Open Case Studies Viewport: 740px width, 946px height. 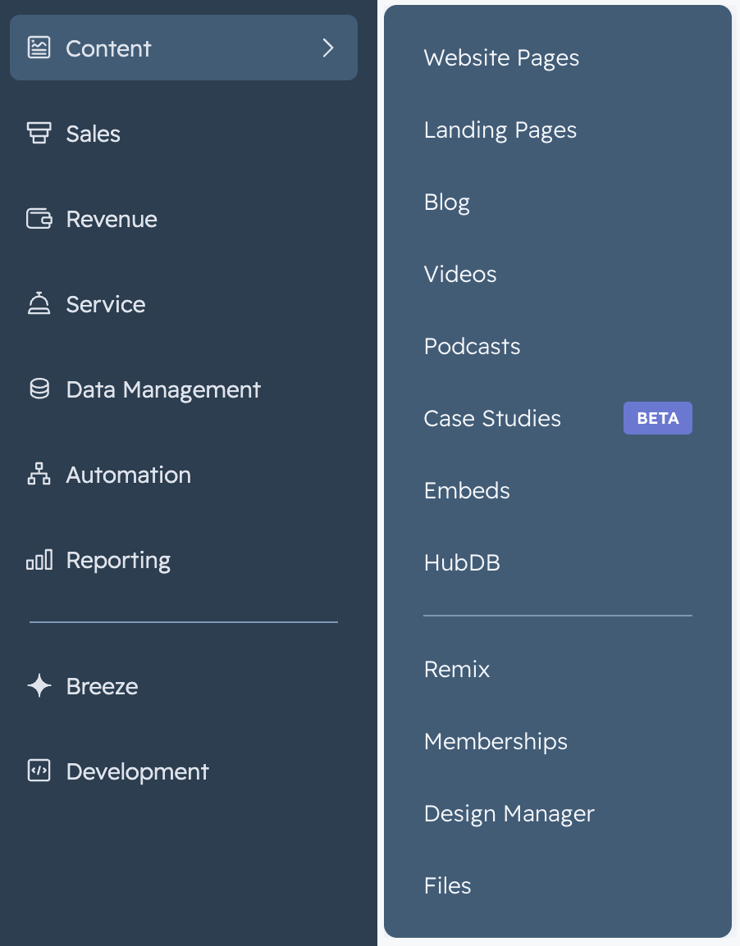coord(492,418)
